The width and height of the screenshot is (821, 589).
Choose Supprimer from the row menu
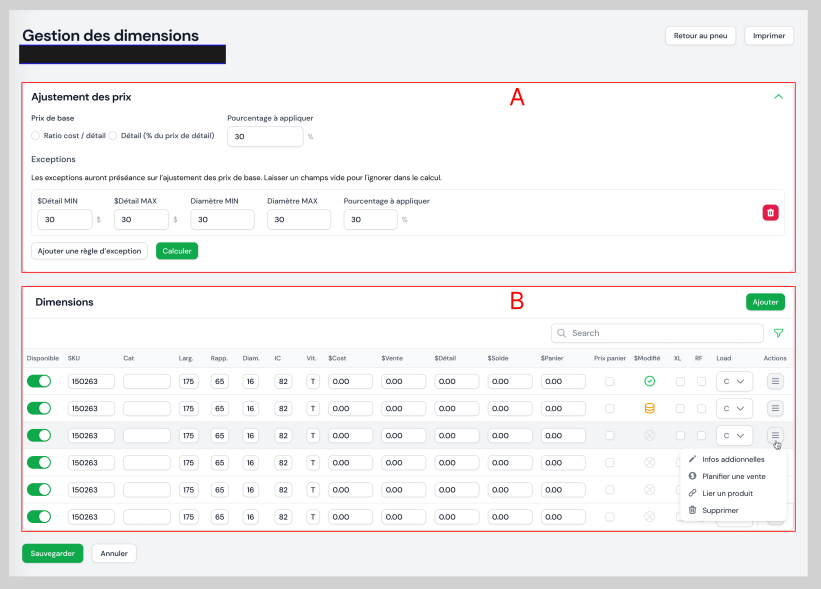[733, 510]
